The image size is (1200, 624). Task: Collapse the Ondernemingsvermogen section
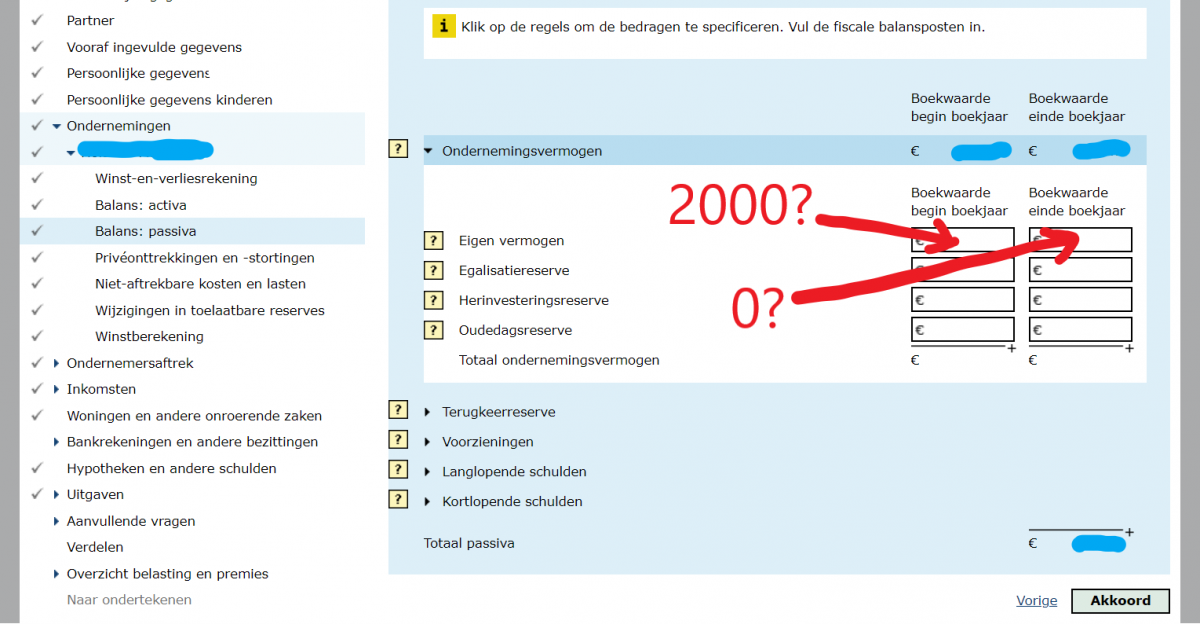click(429, 151)
